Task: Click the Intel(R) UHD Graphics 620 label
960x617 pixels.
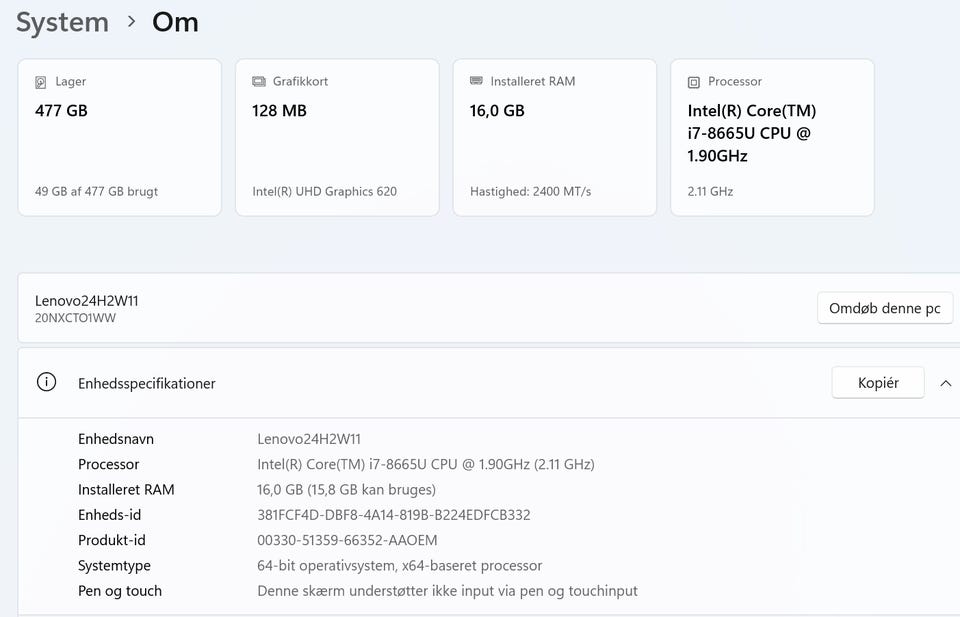Action: [x=324, y=191]
